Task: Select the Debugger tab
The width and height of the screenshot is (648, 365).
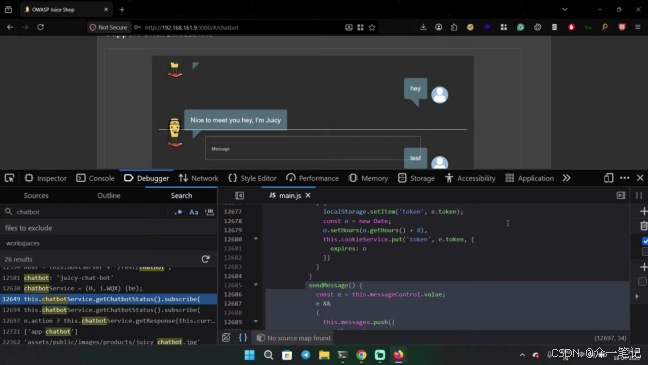Action: [x=146, y=178]
